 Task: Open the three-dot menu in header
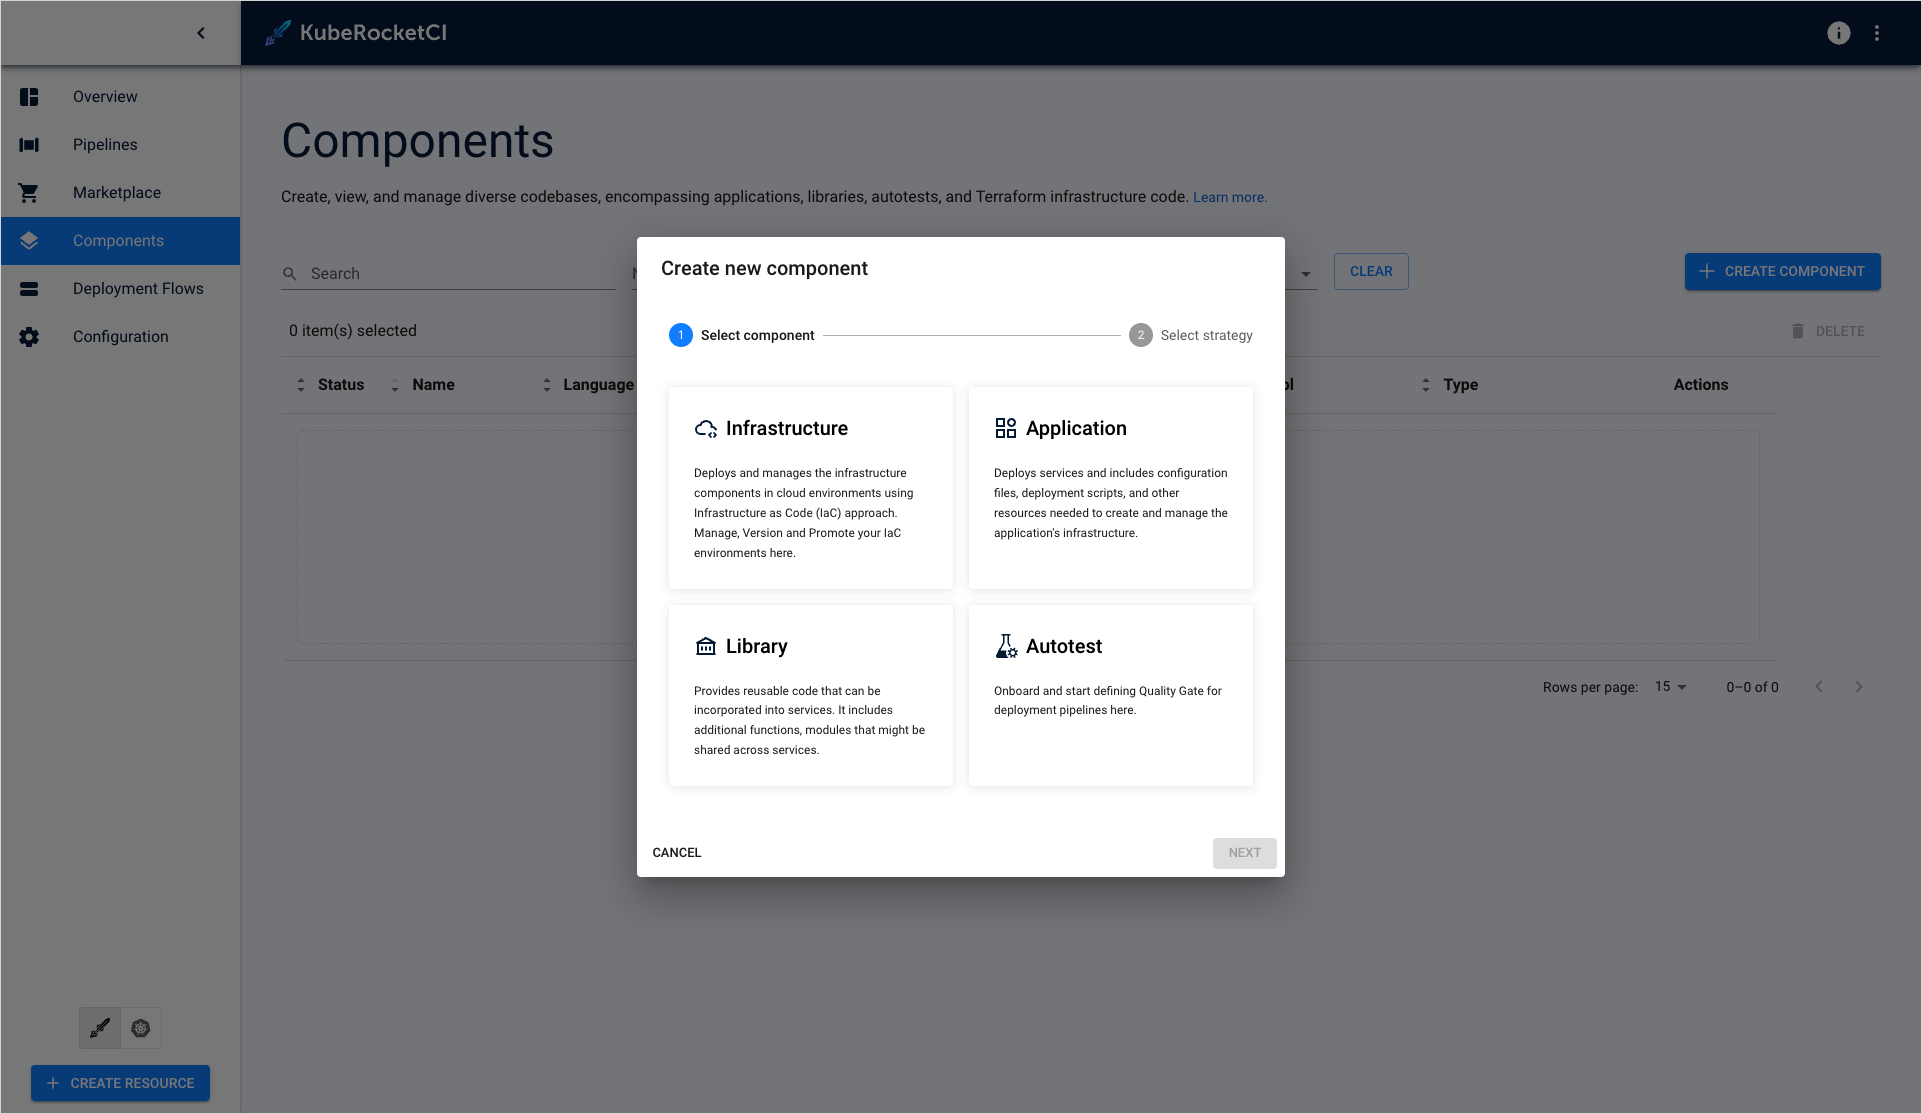pos(1877,33)
